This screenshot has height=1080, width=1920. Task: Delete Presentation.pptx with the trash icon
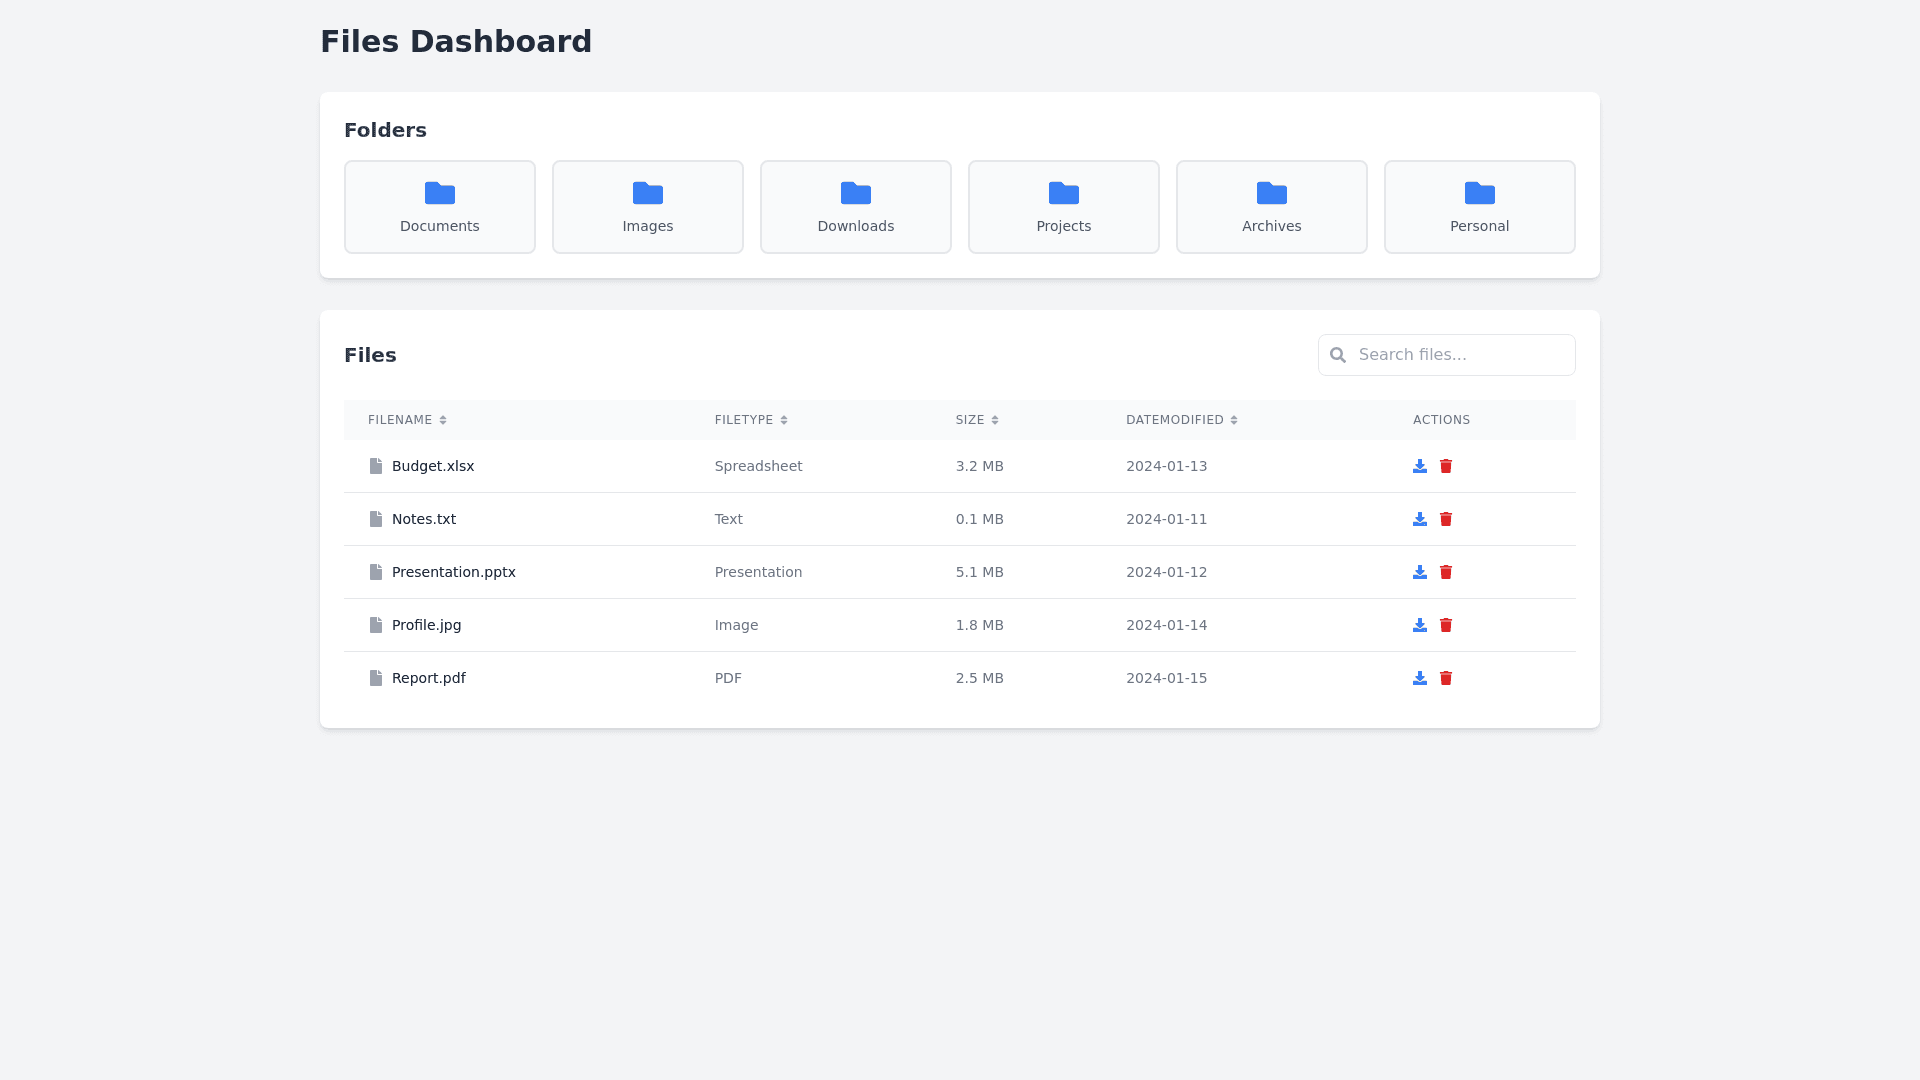click(1445, 572)
